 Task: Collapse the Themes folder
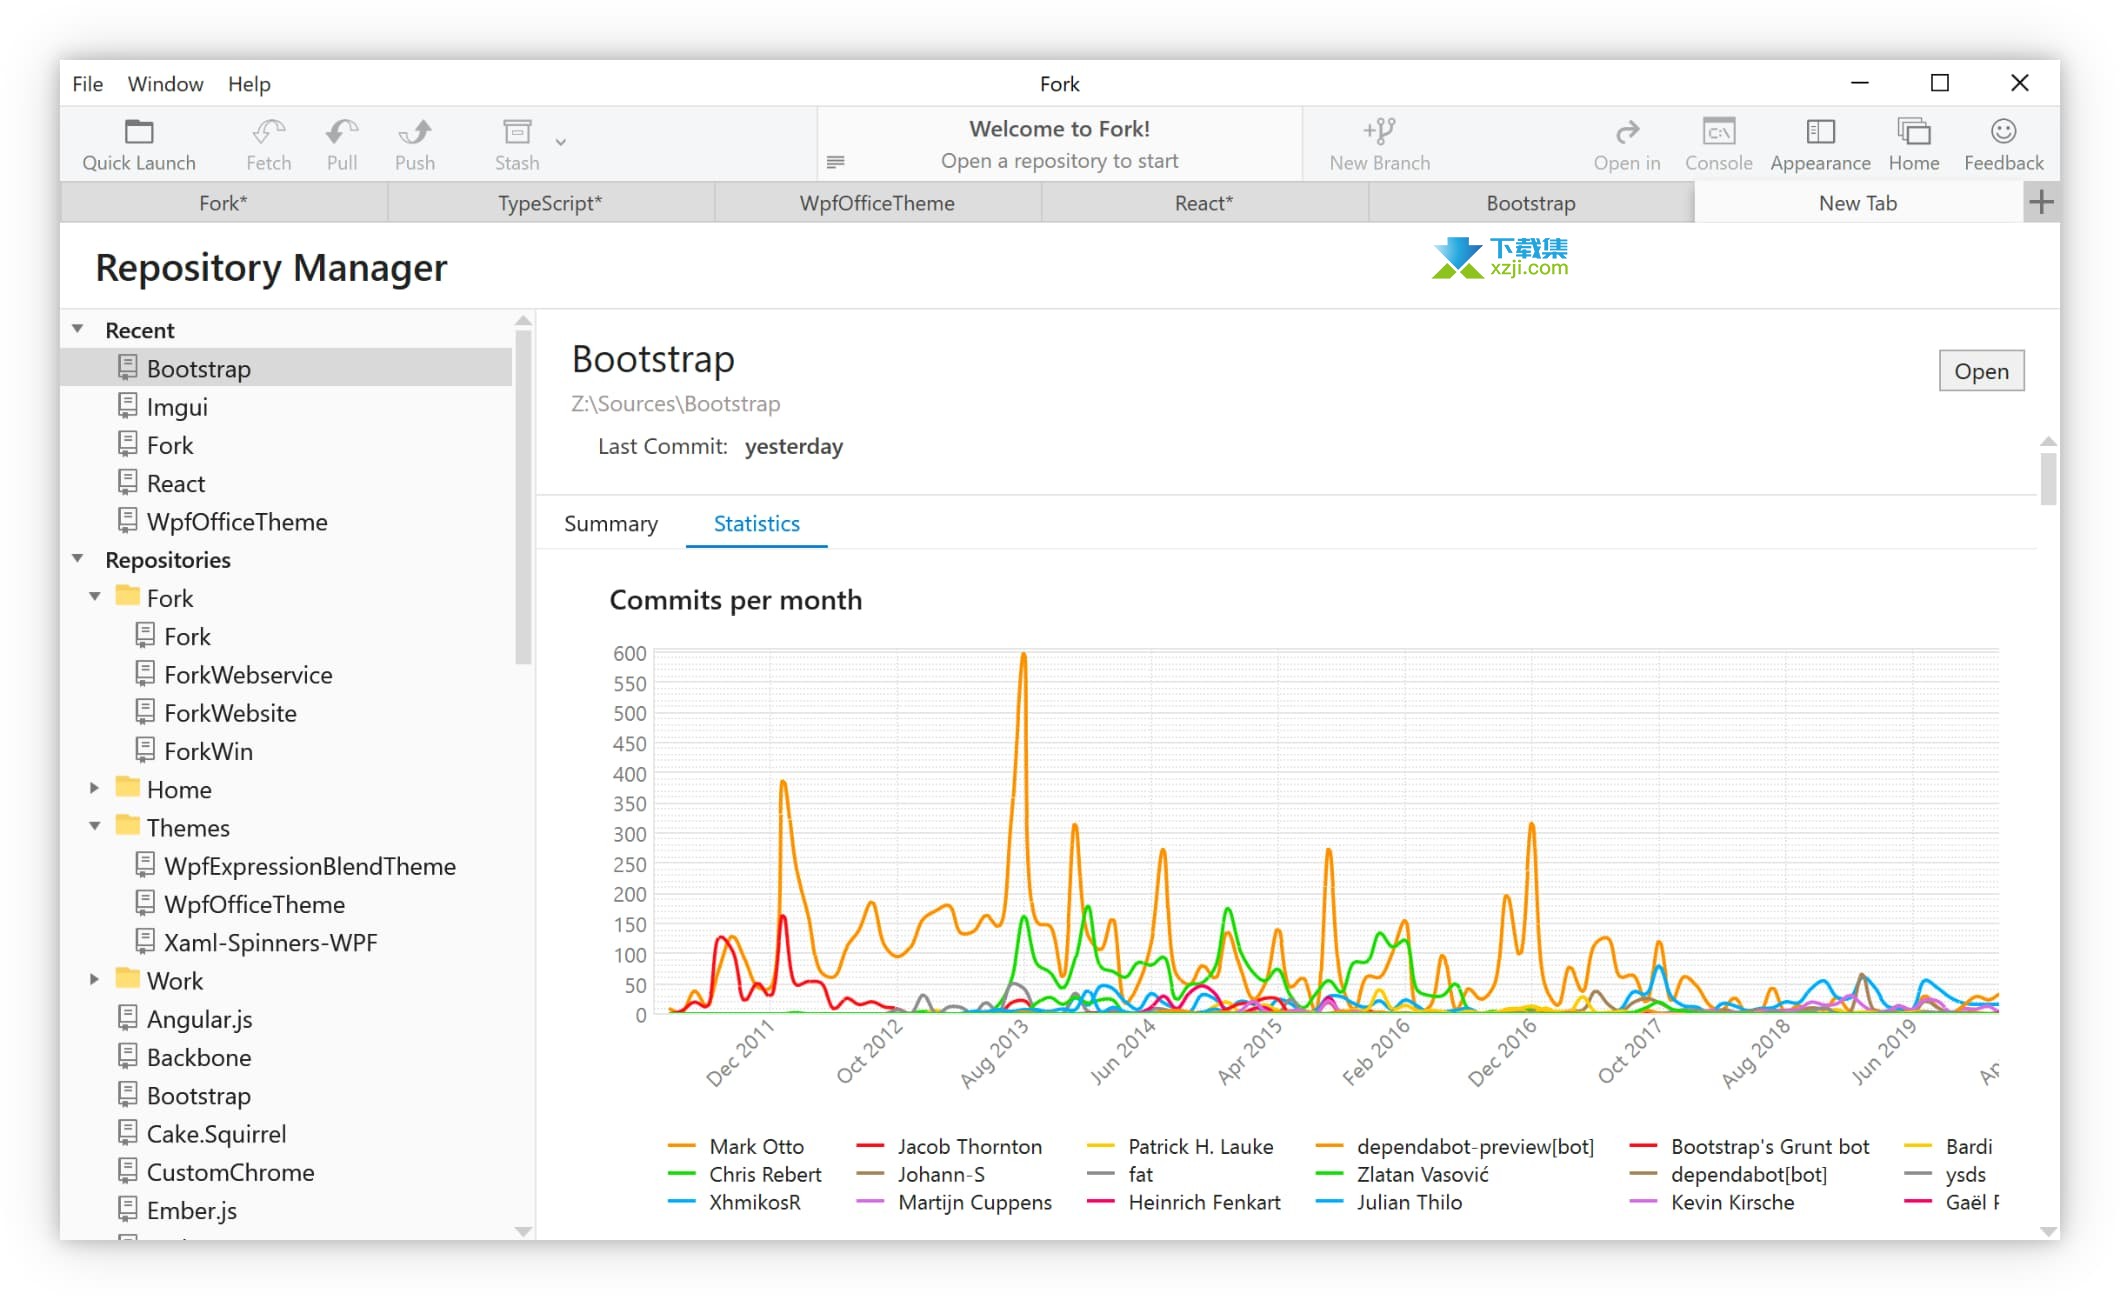click(95, 826)
